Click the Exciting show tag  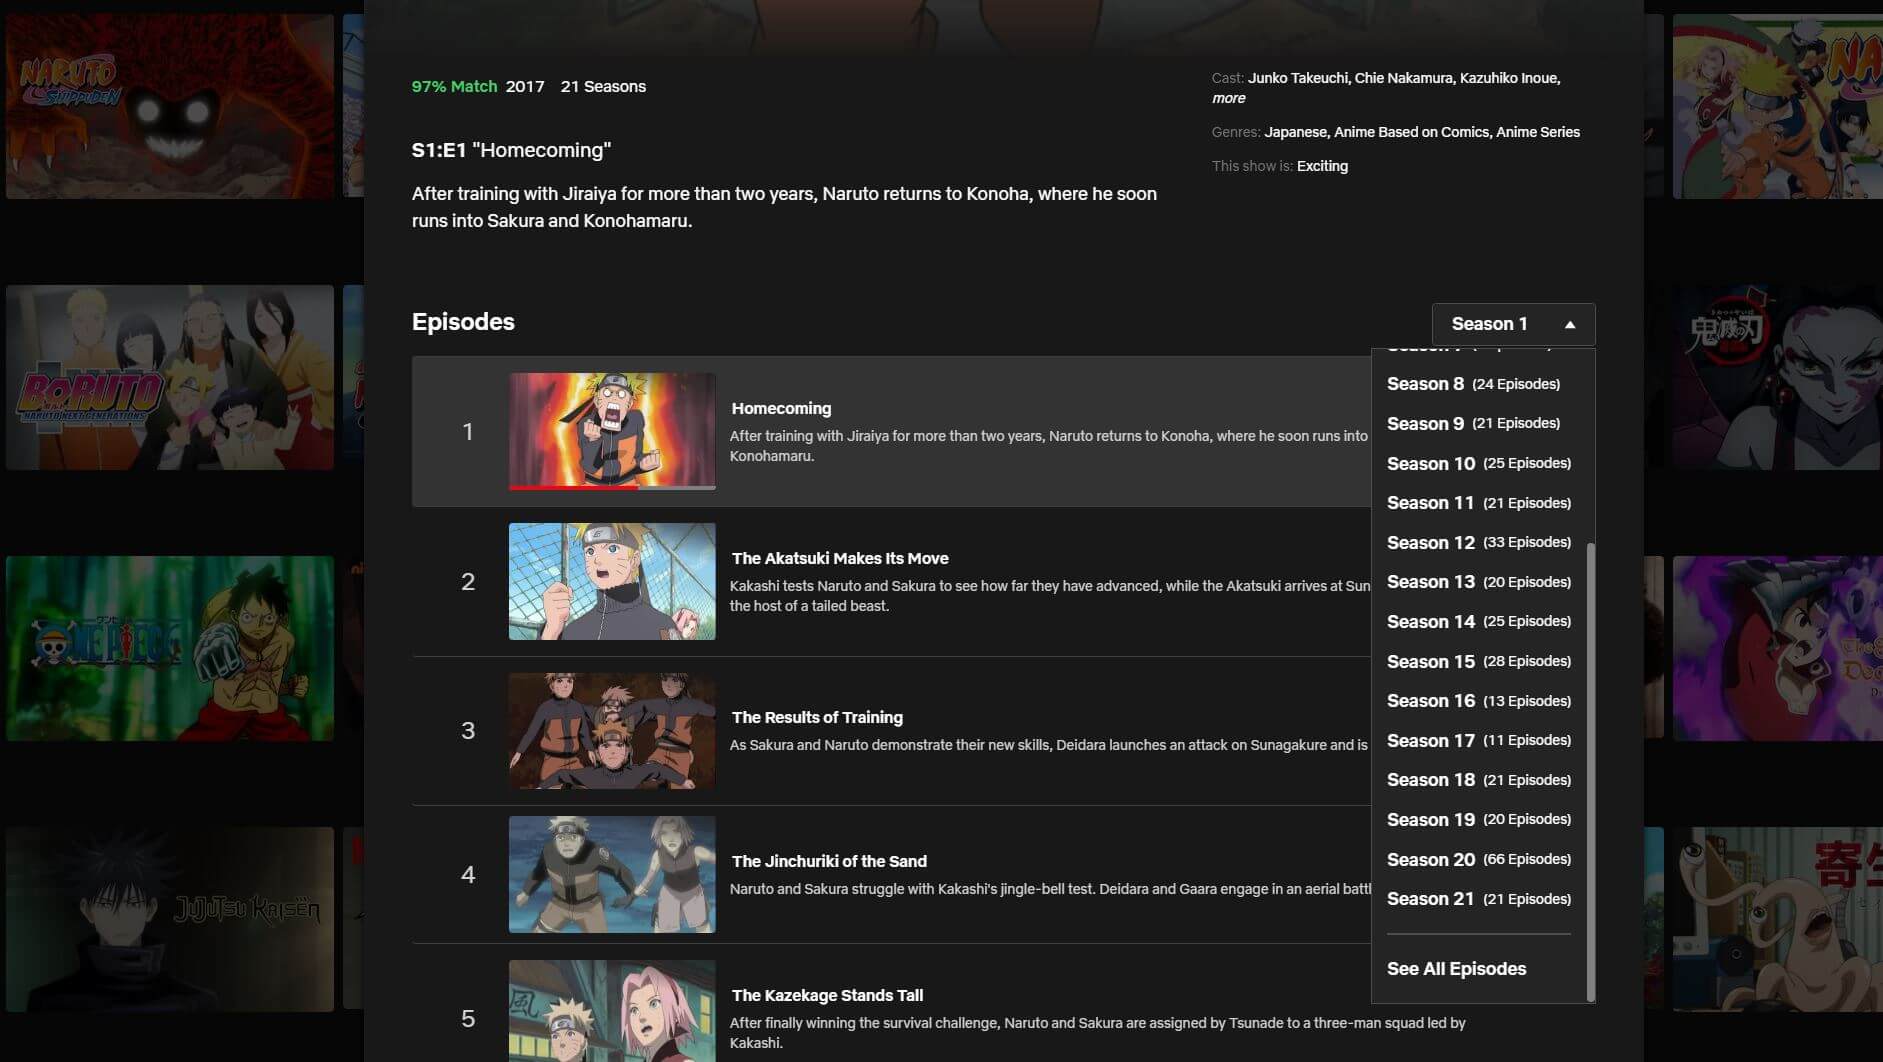(x=1322, y=166)
